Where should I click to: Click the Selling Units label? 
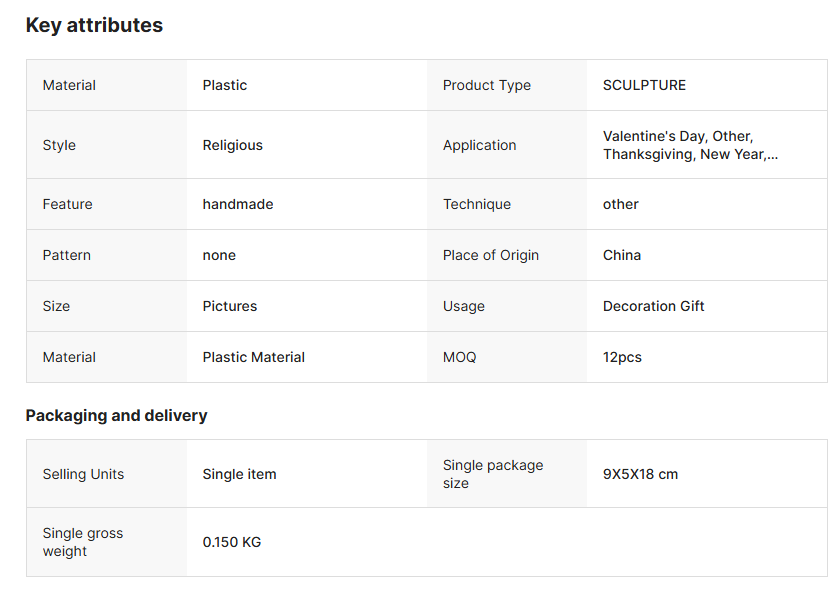83,474
